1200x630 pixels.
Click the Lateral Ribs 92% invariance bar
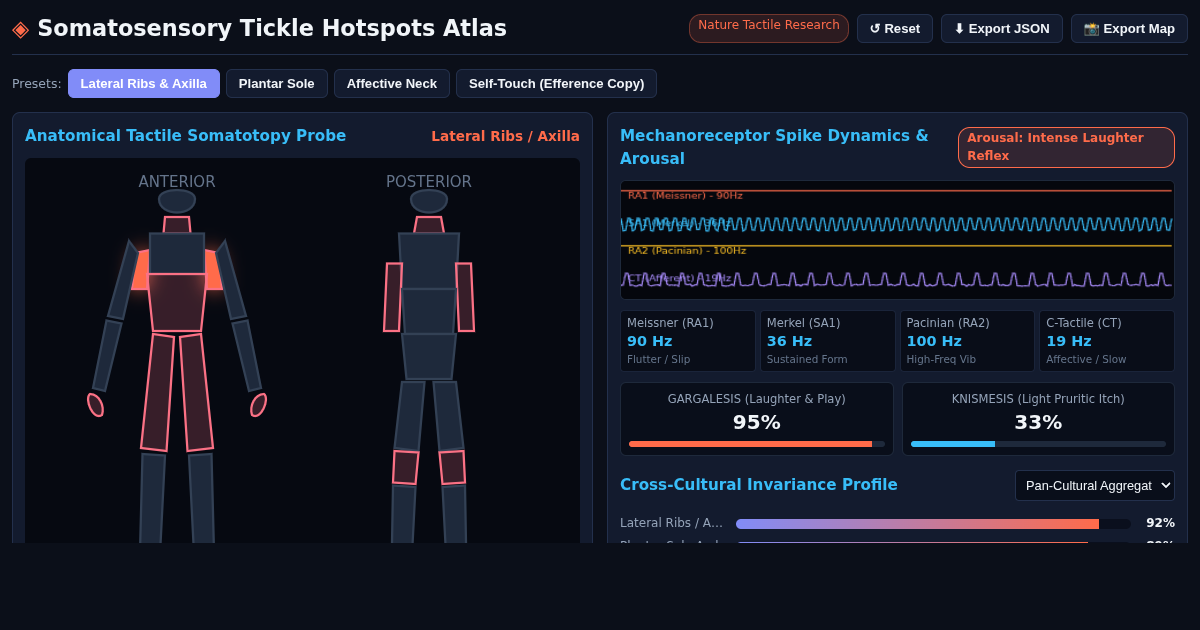coord(933,523)
